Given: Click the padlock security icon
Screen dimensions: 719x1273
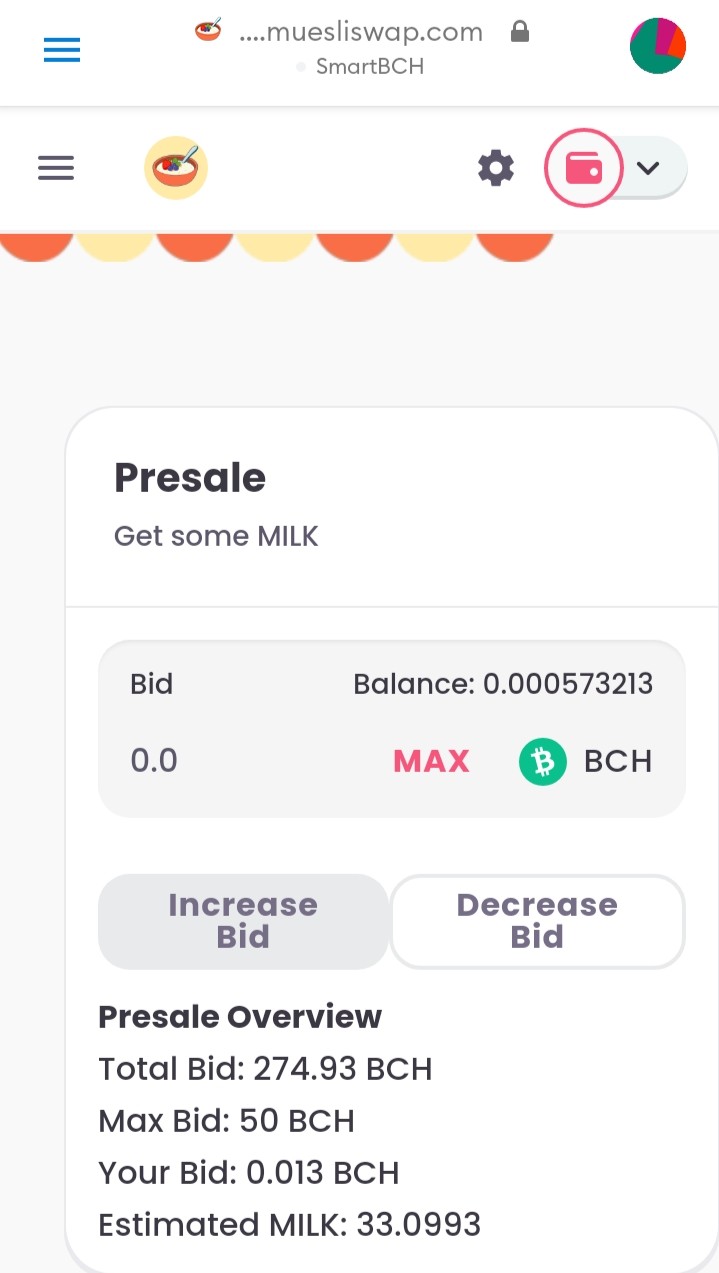Looking at the screenshot, I should [x=519, y=32].
